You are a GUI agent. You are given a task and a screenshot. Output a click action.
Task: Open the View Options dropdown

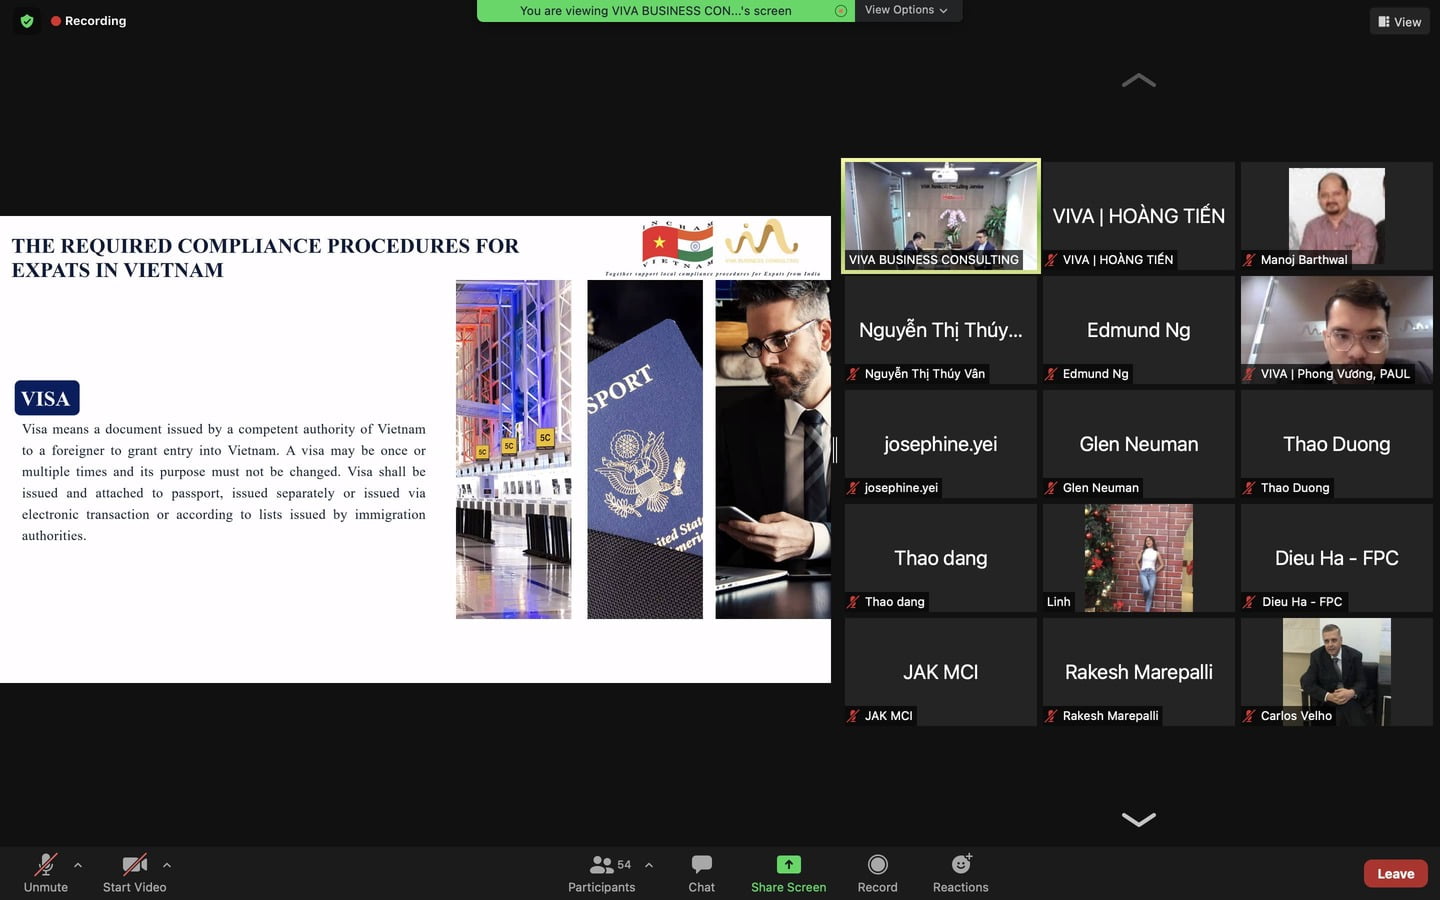click(x=907, y=10)
